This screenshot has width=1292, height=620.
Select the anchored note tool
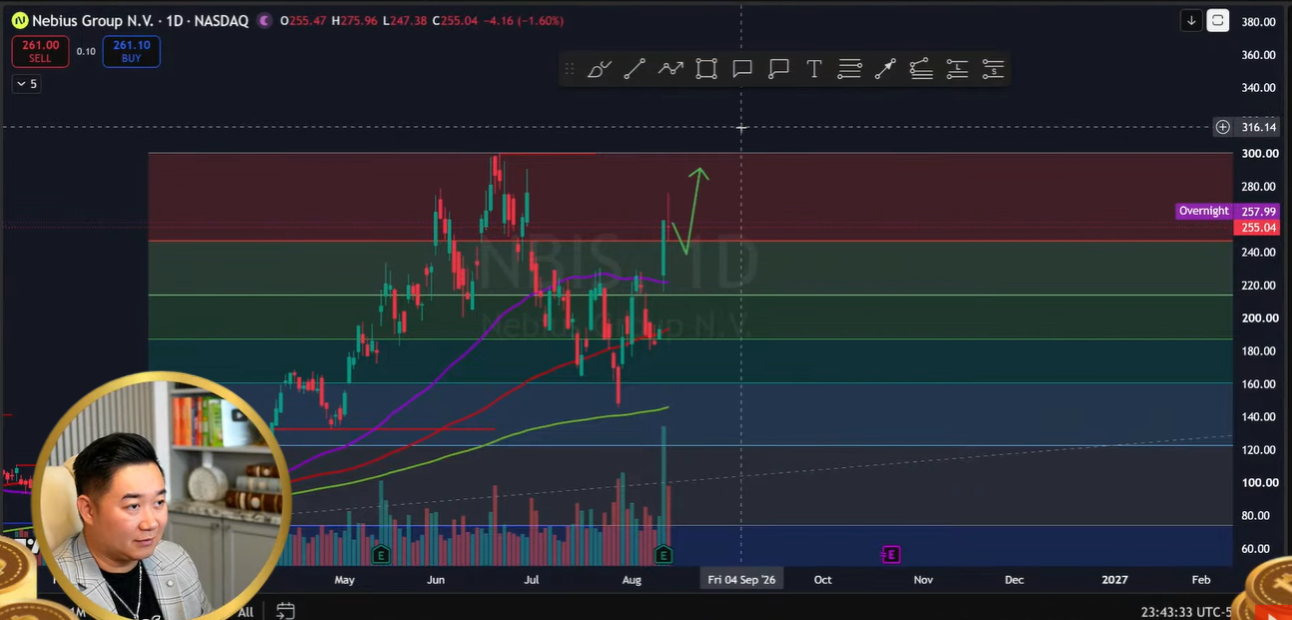point(778,69)
